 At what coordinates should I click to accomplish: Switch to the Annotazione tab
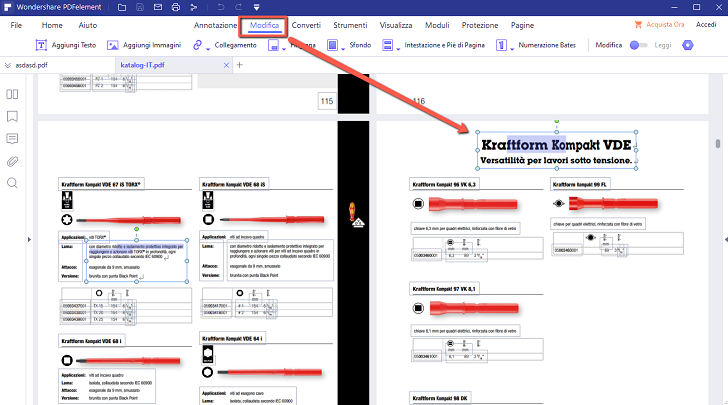[x=215, y=25]
